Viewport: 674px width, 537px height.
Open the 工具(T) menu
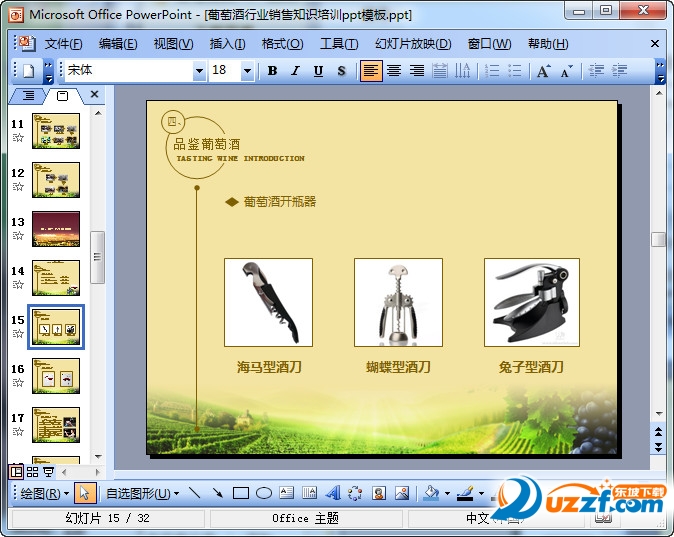pyautogui.click(x=339, y=44)
